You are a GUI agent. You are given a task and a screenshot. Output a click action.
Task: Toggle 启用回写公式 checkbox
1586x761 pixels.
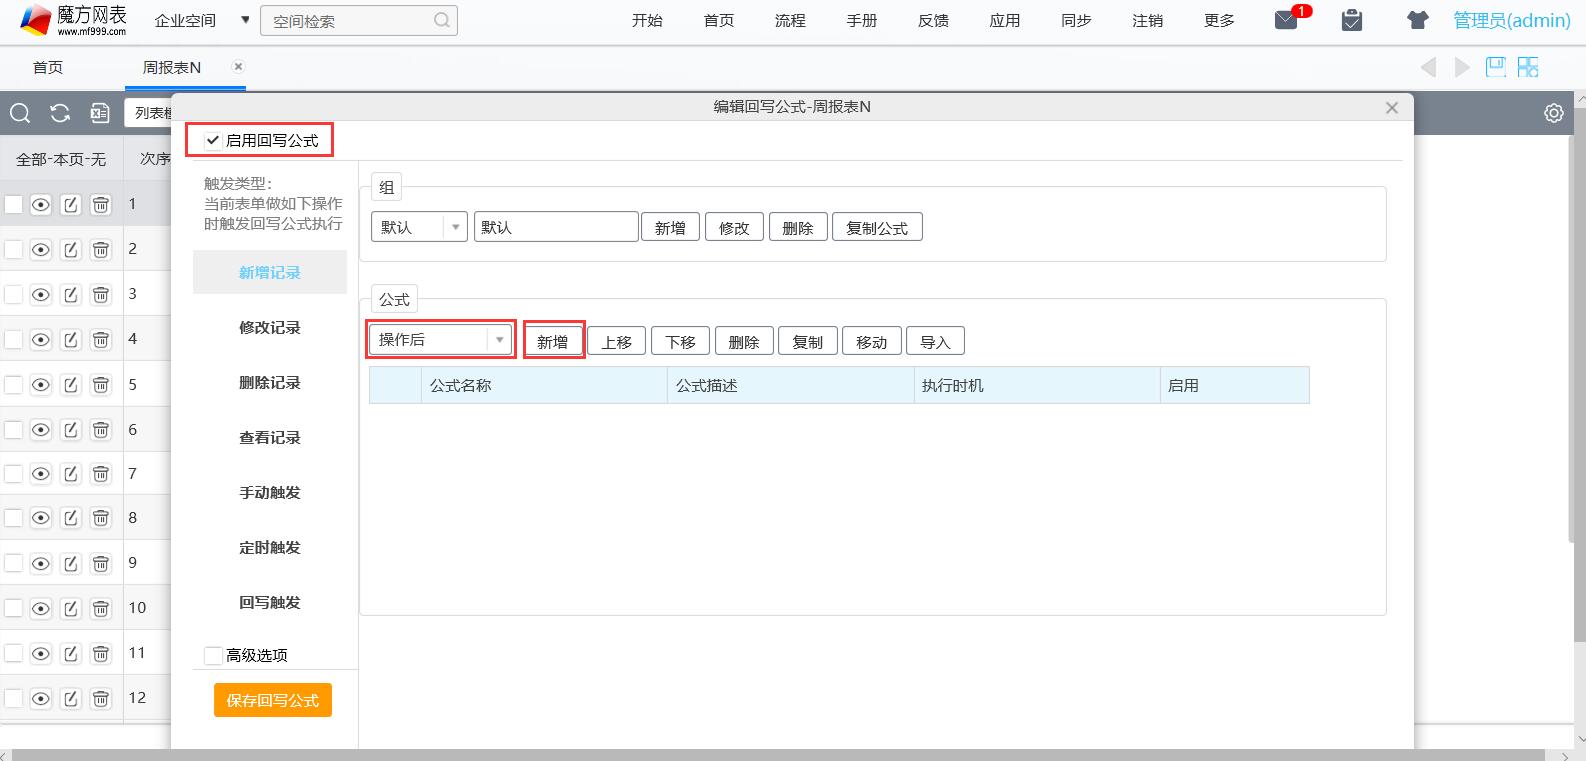tap(212, 141)
